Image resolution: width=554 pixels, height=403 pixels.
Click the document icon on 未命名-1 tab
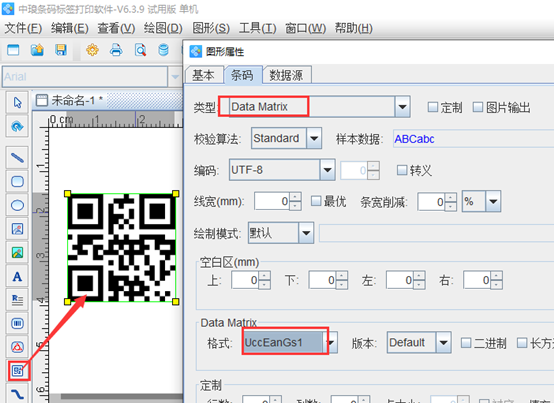tap(42, 100)
